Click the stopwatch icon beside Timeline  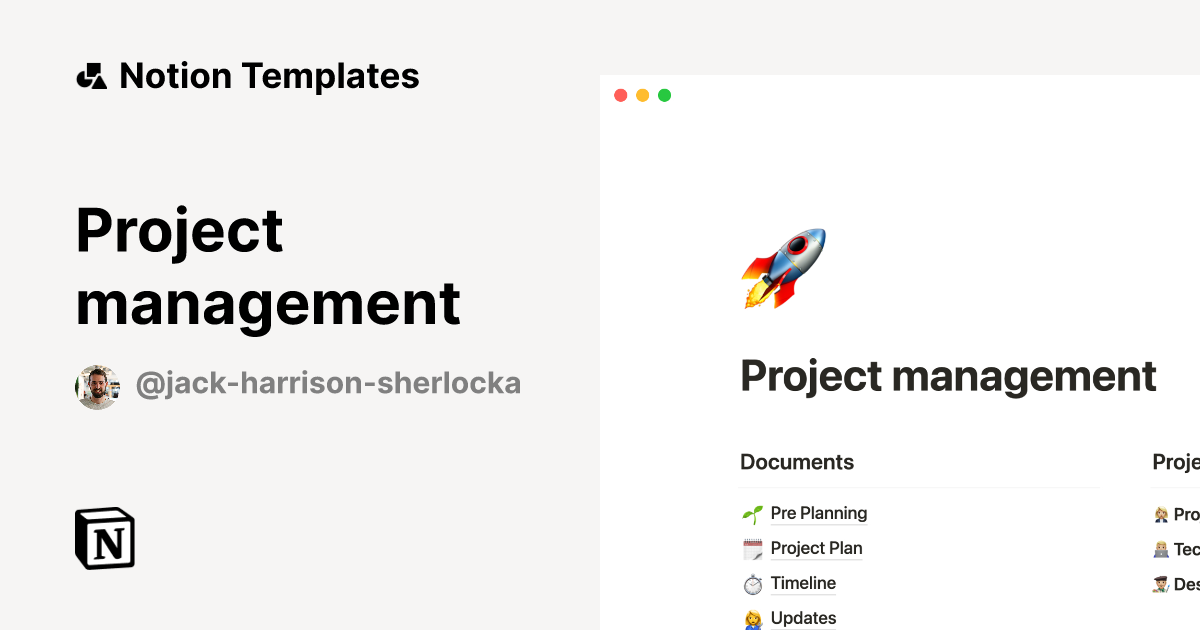[752, 584]
